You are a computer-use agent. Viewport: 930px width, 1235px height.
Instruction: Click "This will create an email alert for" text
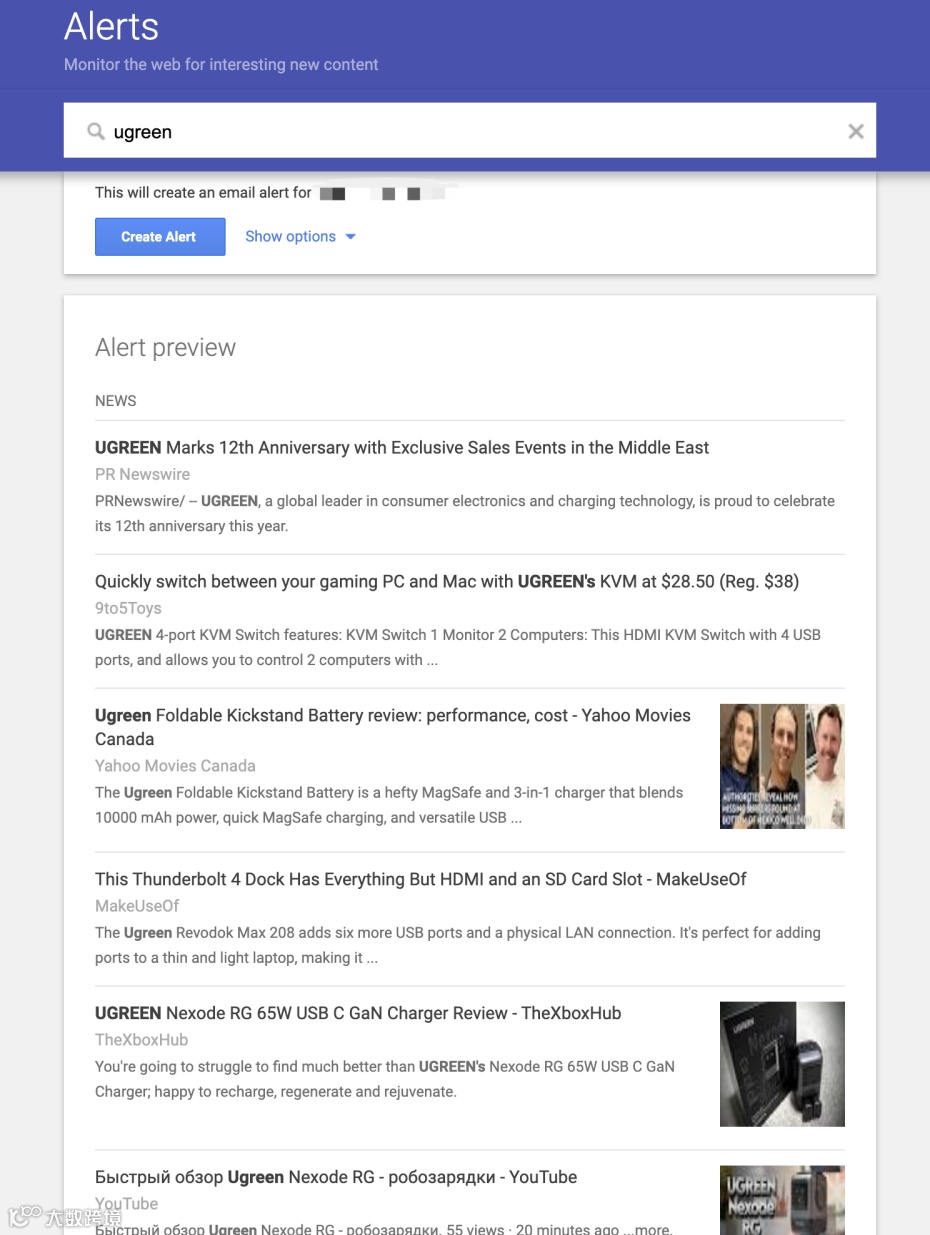click(203, 192)
